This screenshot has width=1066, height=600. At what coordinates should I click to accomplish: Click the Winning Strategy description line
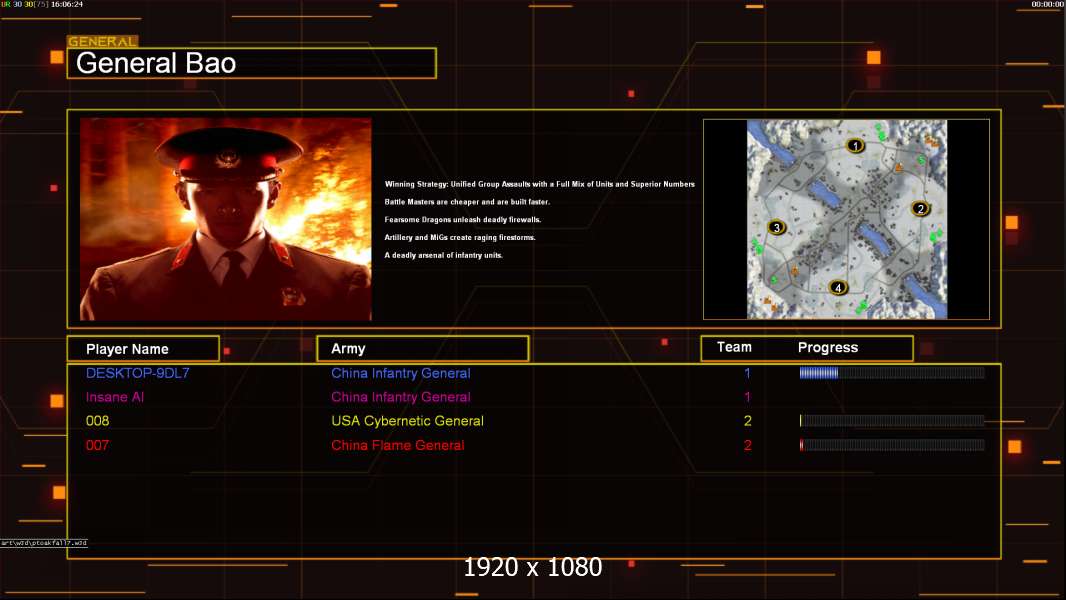tap(540, 184)
